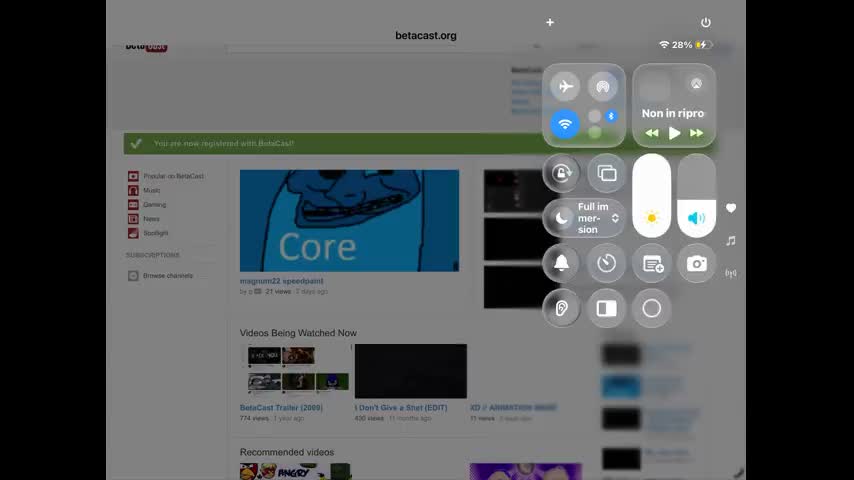Adjust the brightness slider
The width and height of the screenshot is (854, 480).
[652, 196]
